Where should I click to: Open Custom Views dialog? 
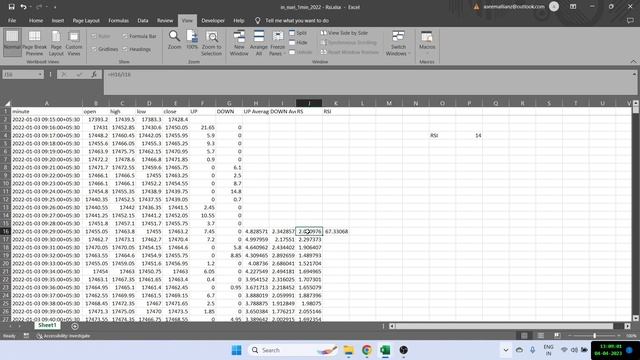tap(74, 43)
